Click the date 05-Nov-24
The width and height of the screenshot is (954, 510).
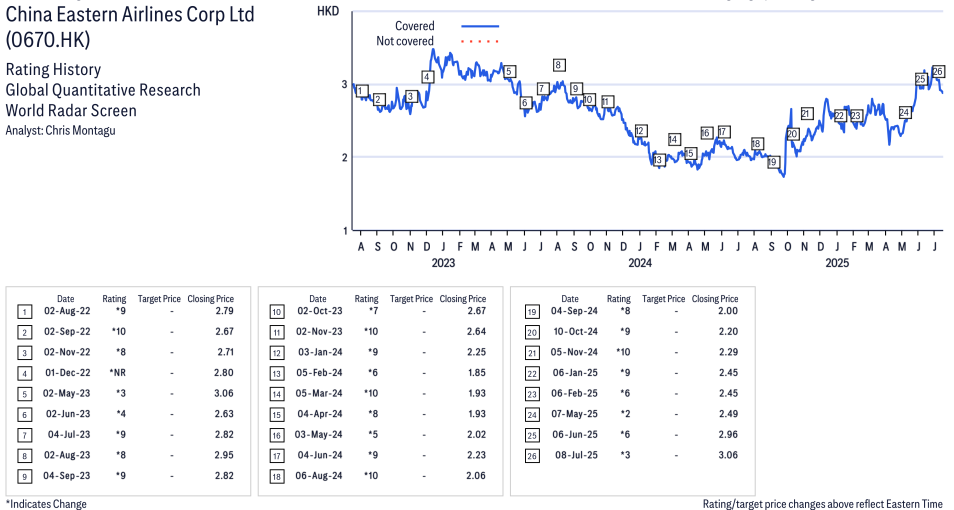tap(574, 352)
